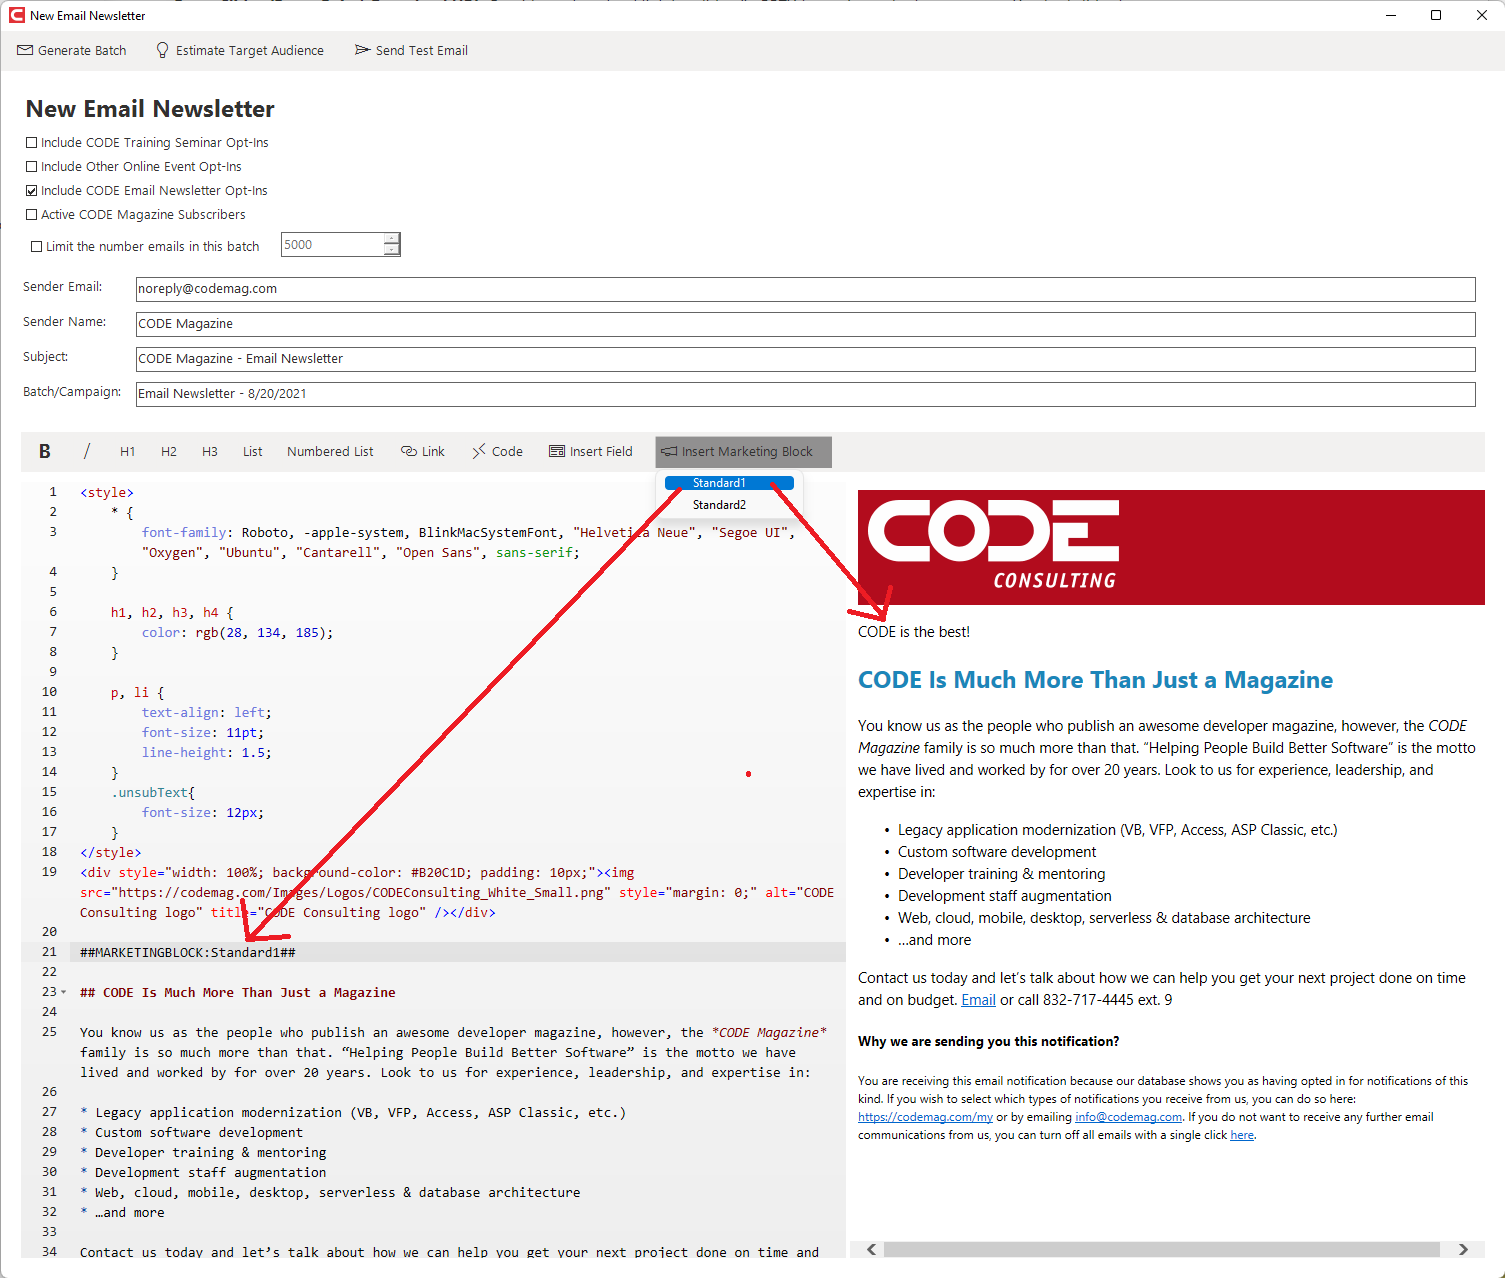
Task: Click the Code icon in the editor toolbar
Action: [x=479, y=451]
